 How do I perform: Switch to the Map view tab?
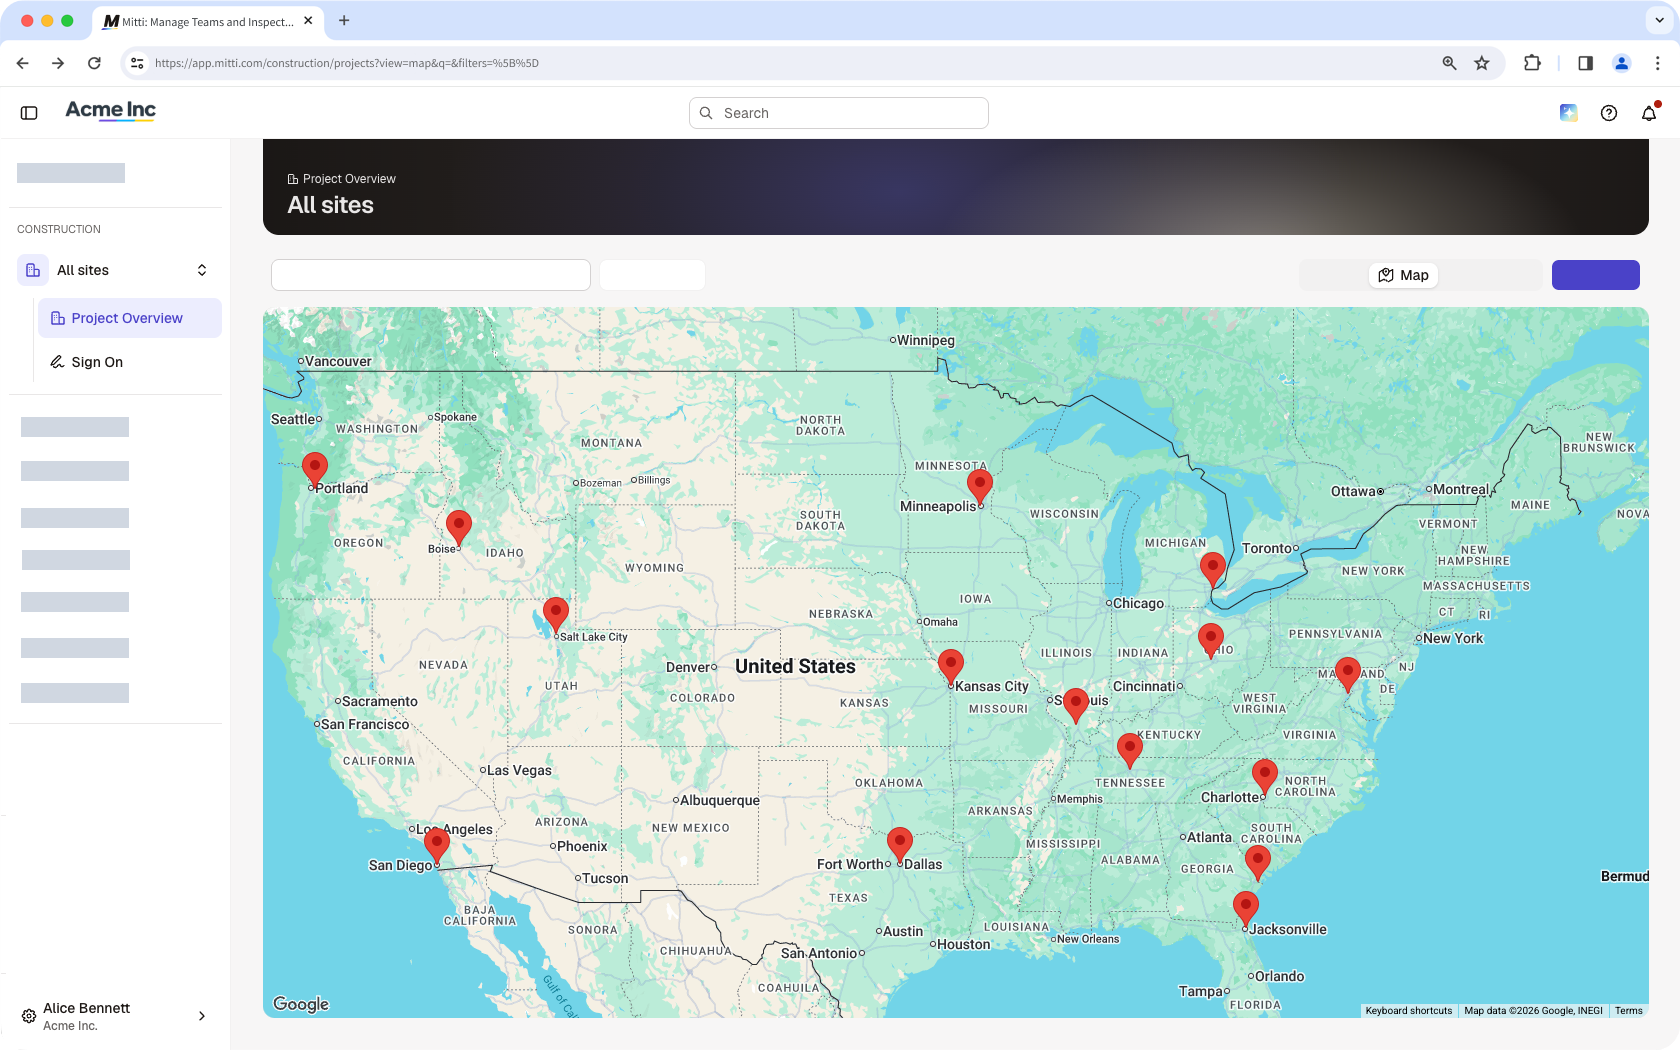pos(1403,275)
